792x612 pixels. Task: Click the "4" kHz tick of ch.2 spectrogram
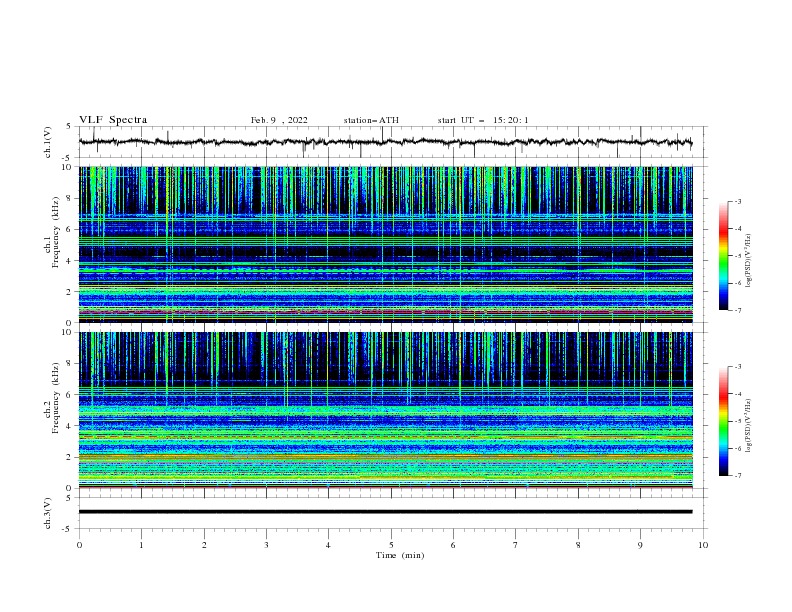(x=69, y=426)
